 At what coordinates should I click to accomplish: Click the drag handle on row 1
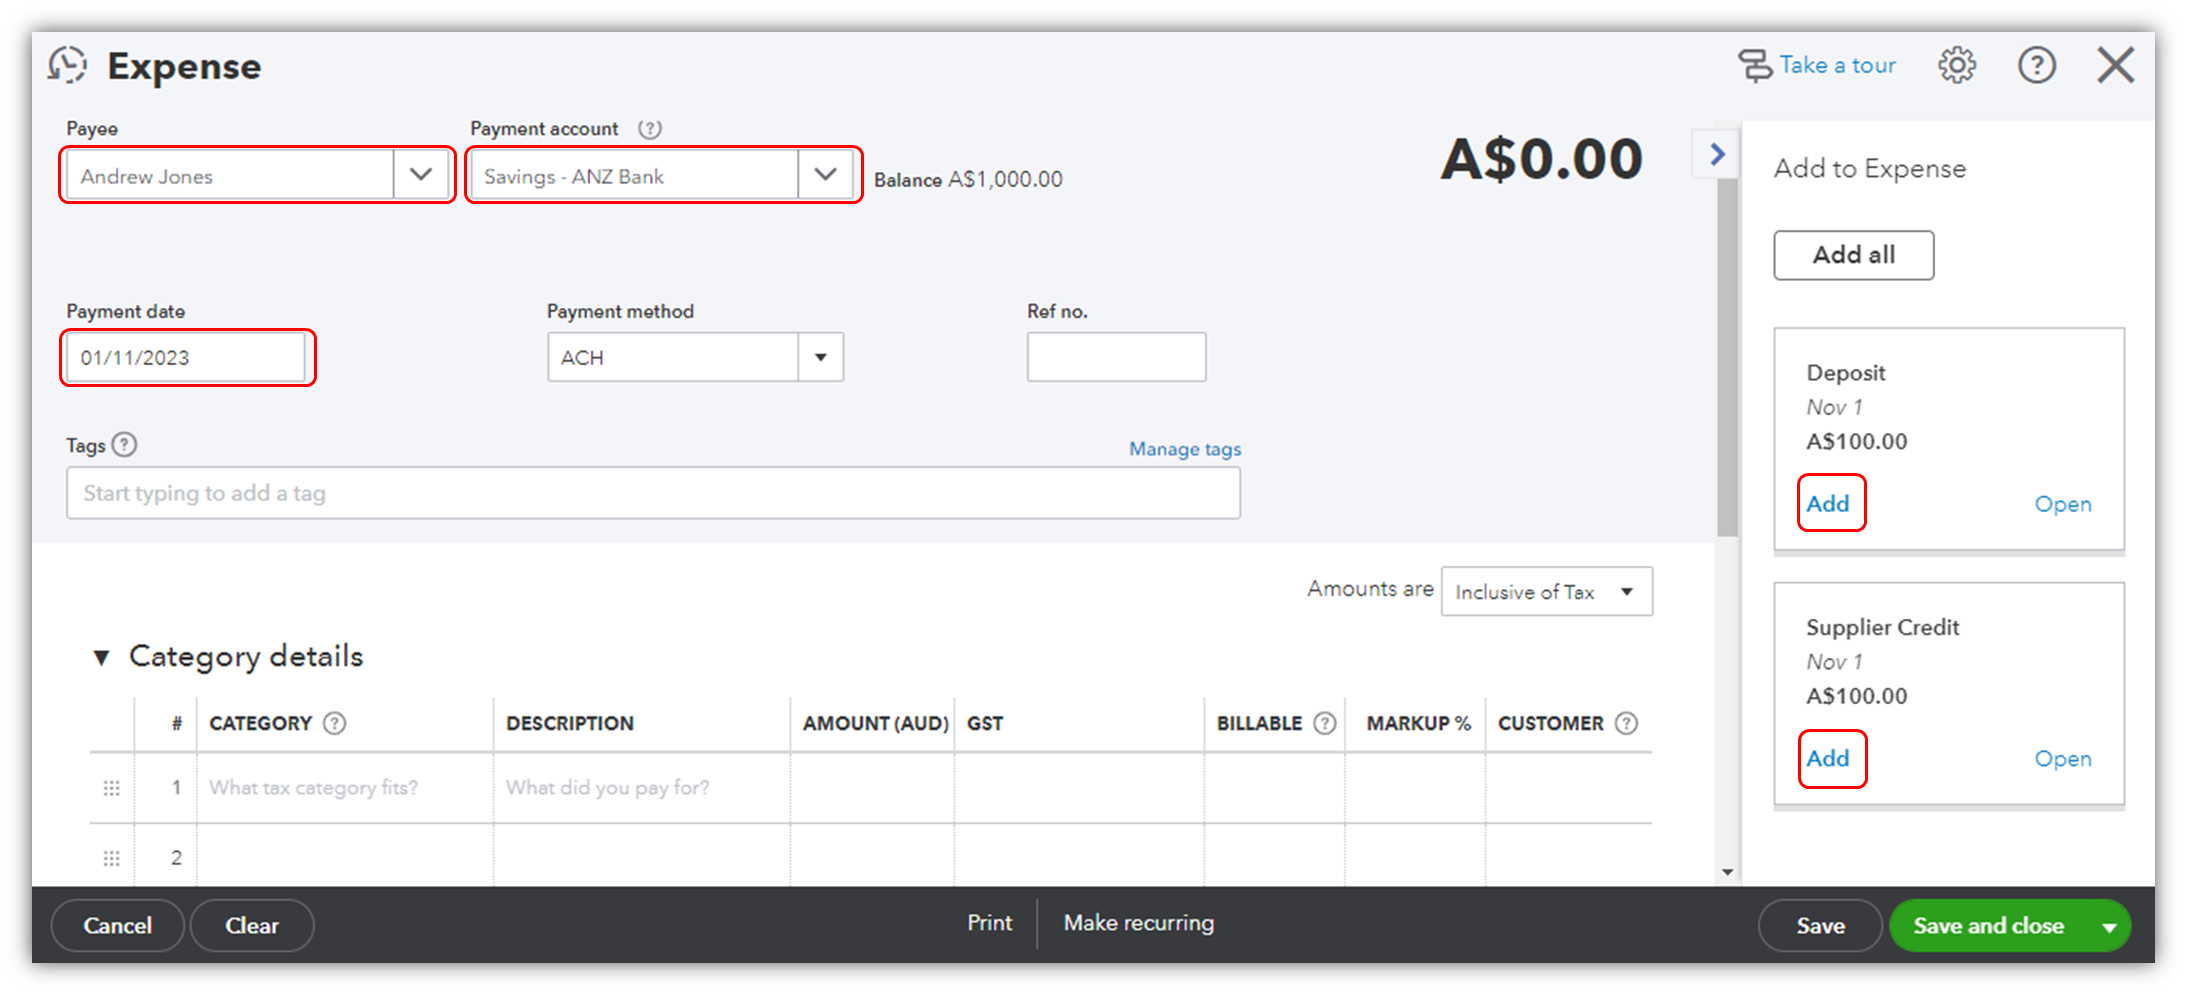[112, 788]
